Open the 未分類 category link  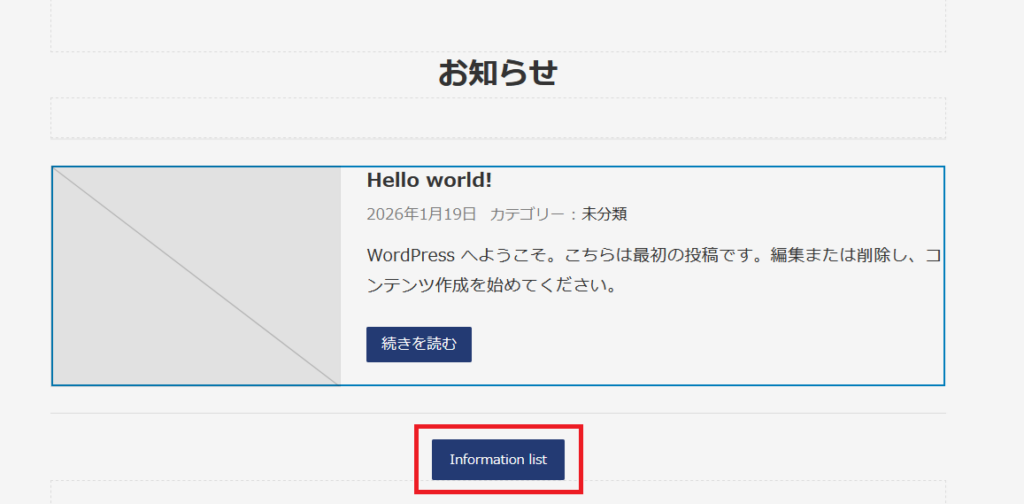[604, 214]
